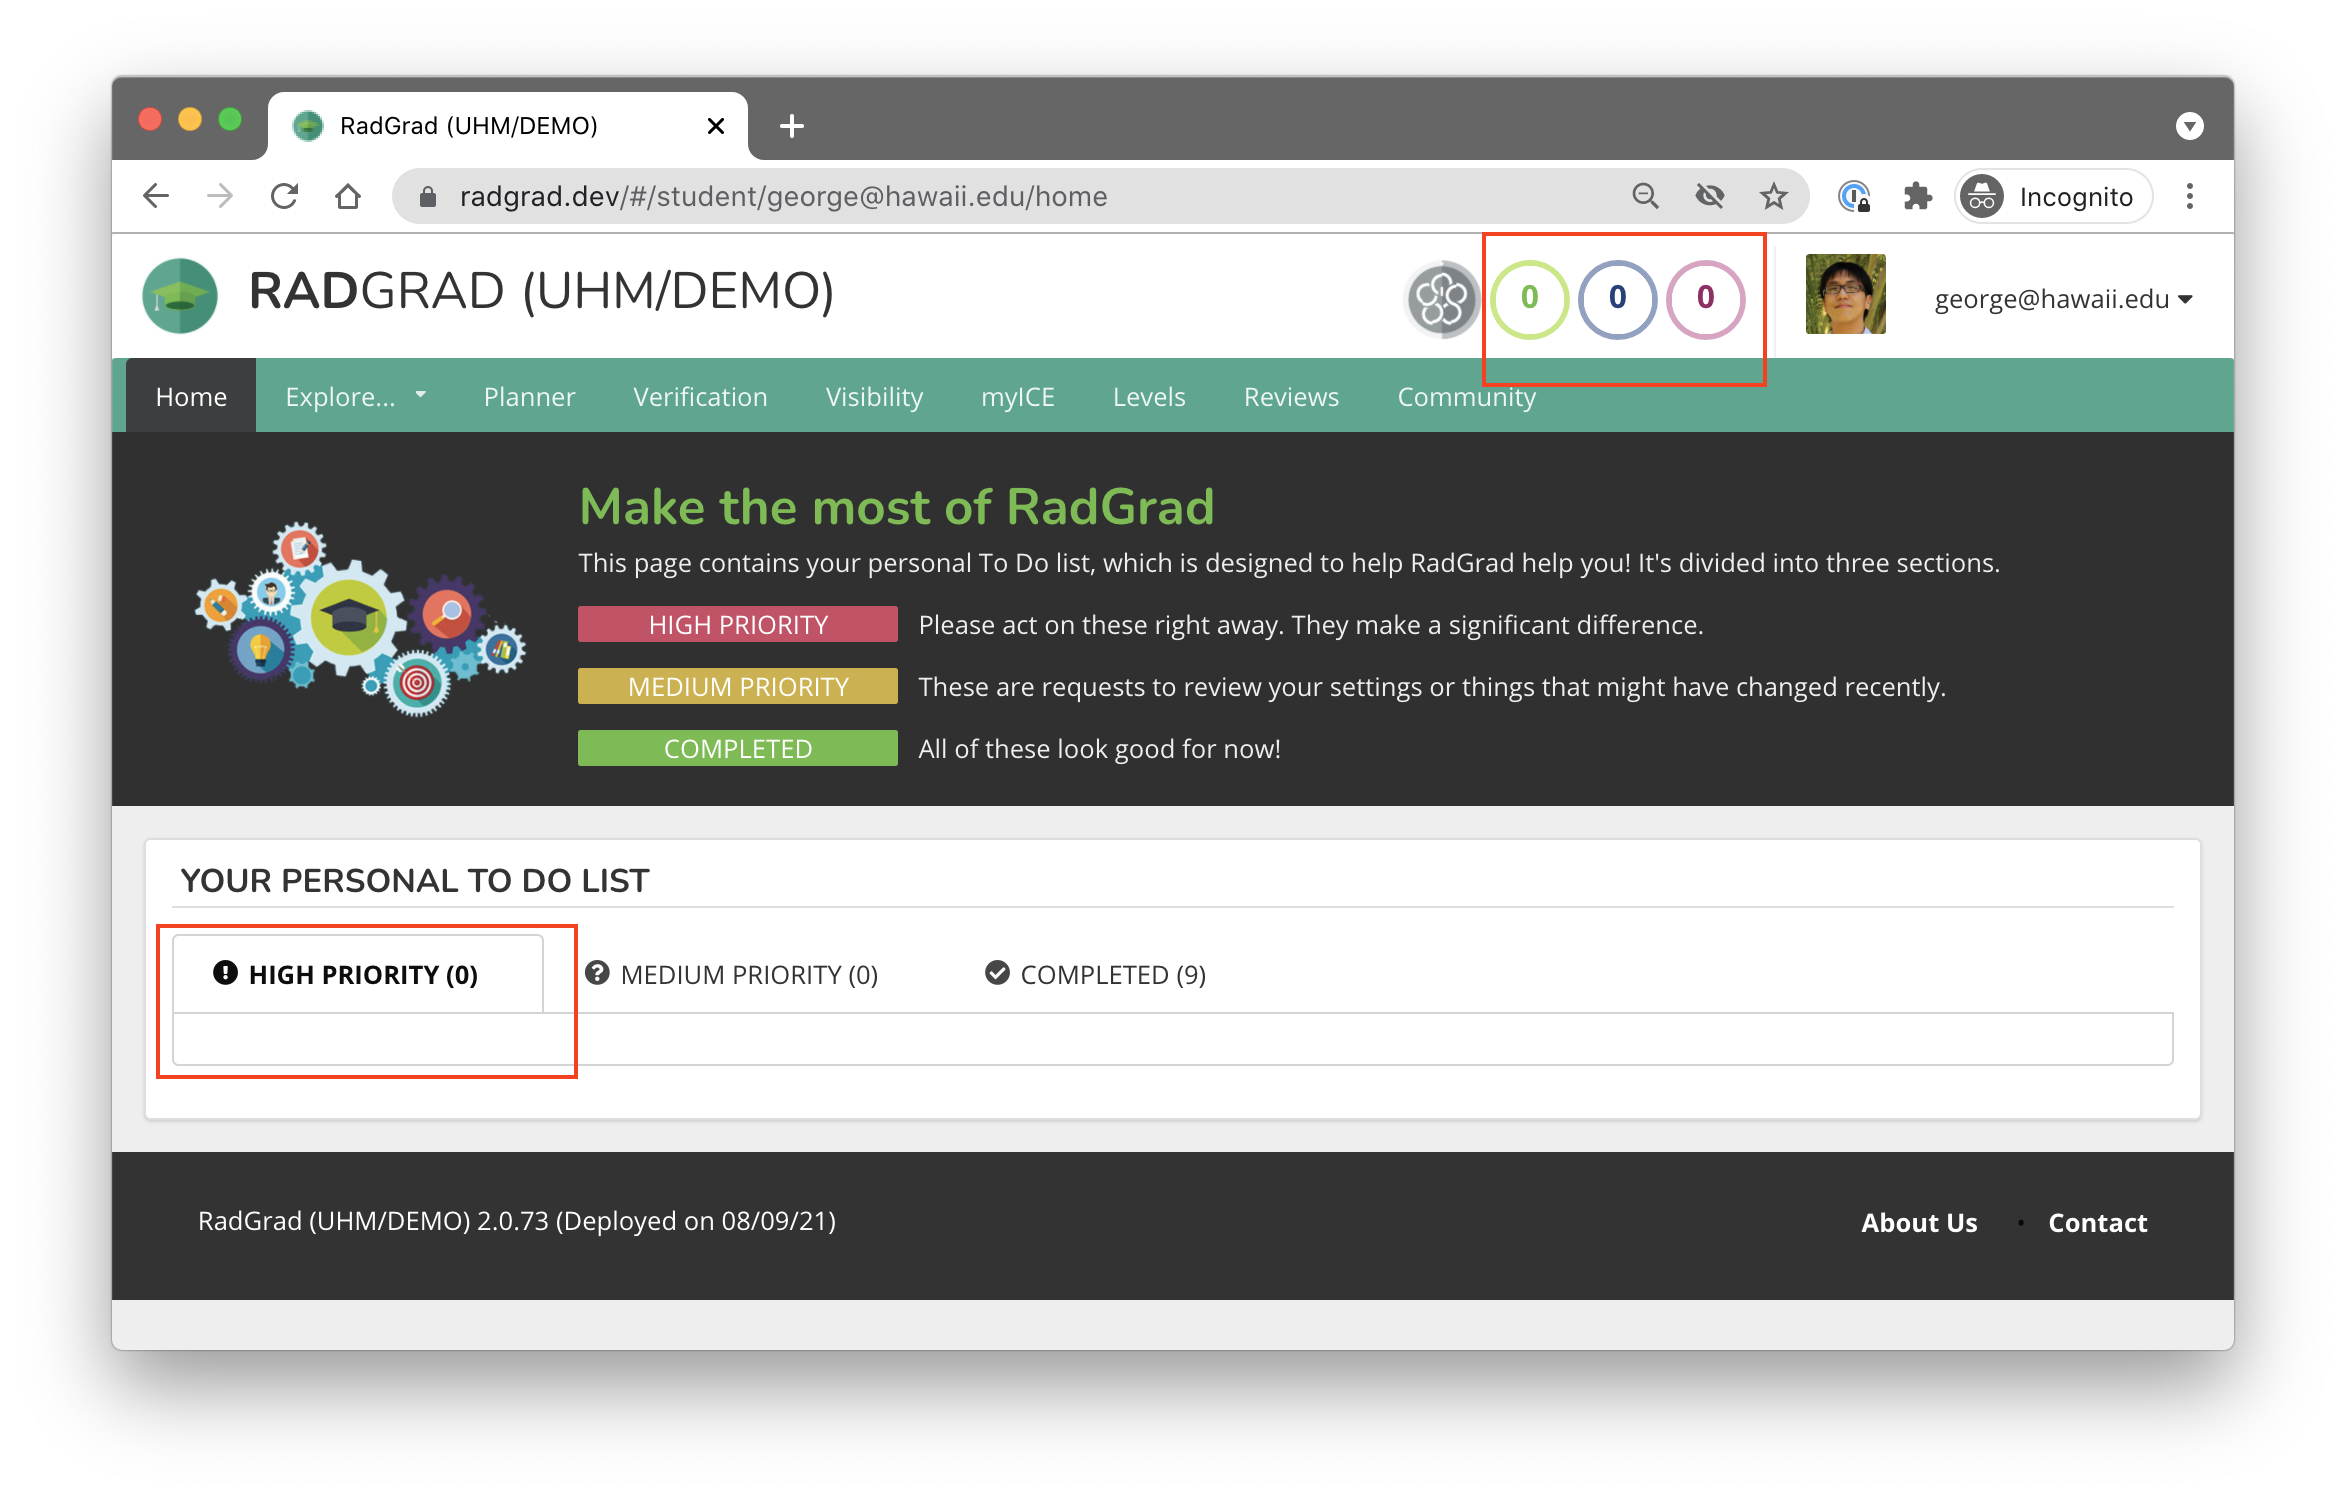The height and width of the screenshot is (1498, 2346).
Task: Click the RadGrad graduation cap logo
Action: click(180, 296)
